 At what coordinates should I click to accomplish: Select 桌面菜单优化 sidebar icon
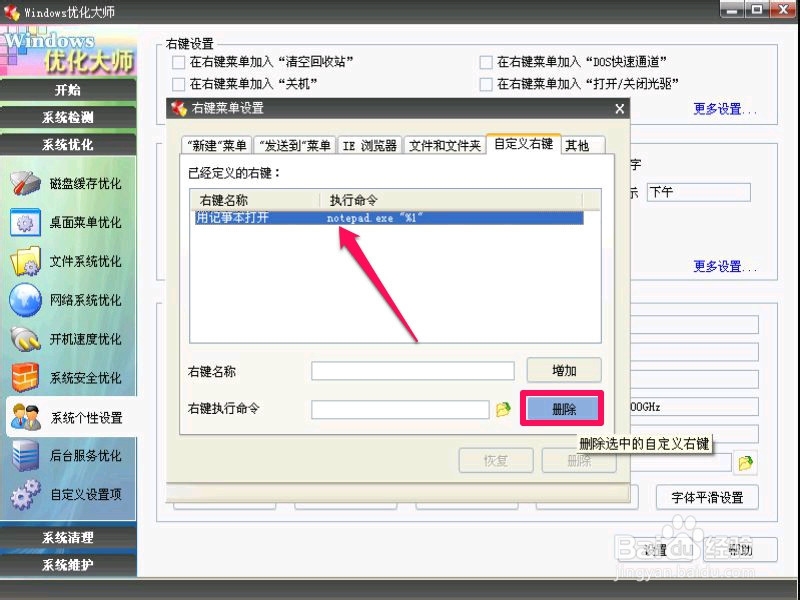[26, 222]
